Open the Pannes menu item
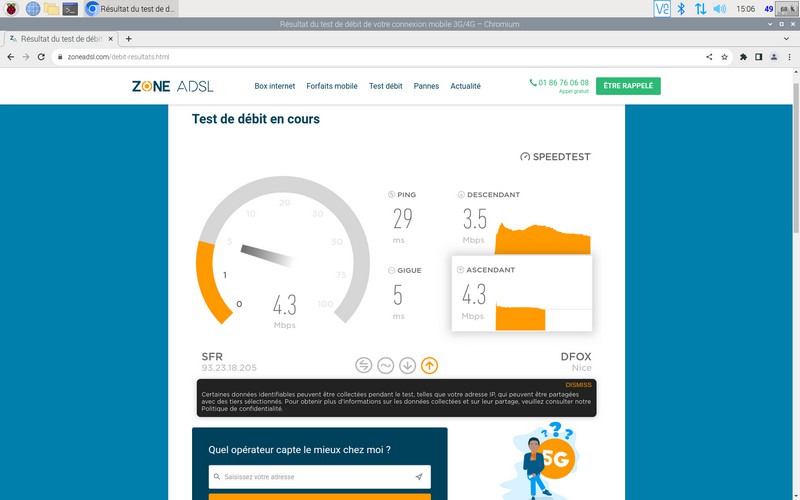 click(x=426, y=86)
